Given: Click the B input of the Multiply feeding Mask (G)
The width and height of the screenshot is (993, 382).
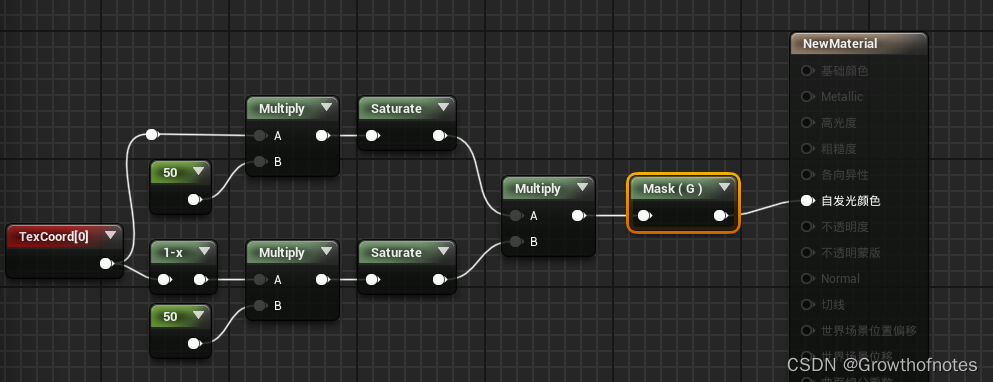Looking at the screenshot, I should (x=516, y=241).
